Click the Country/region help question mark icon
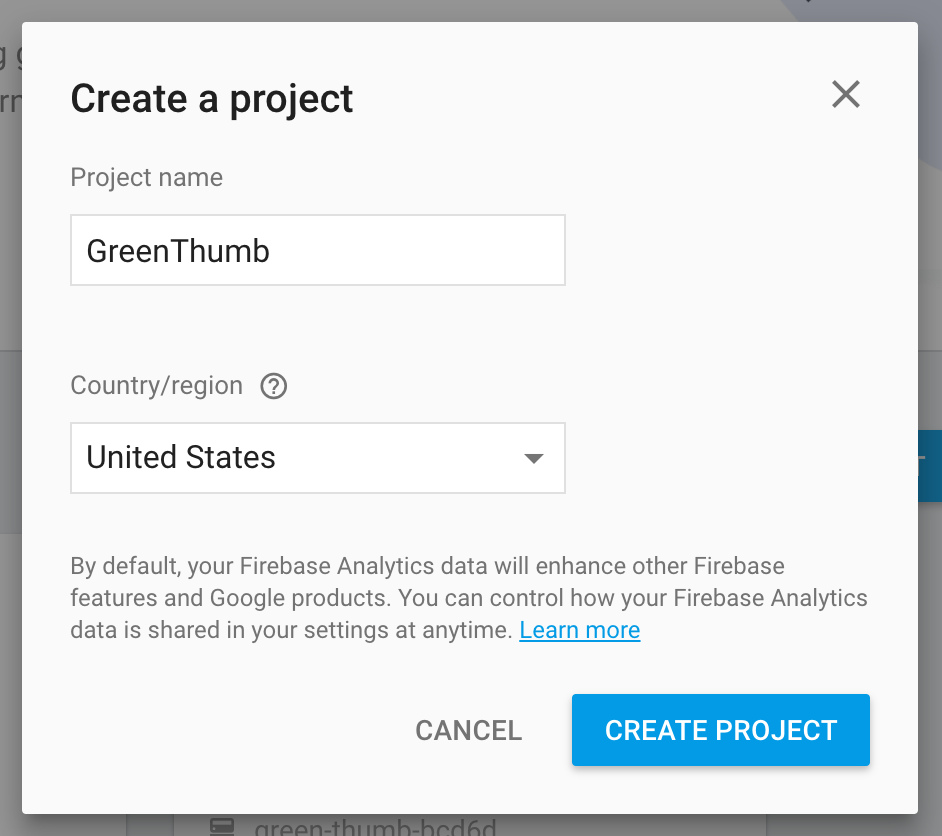Screen dimensions: 942x836 (x=273, y=386)
